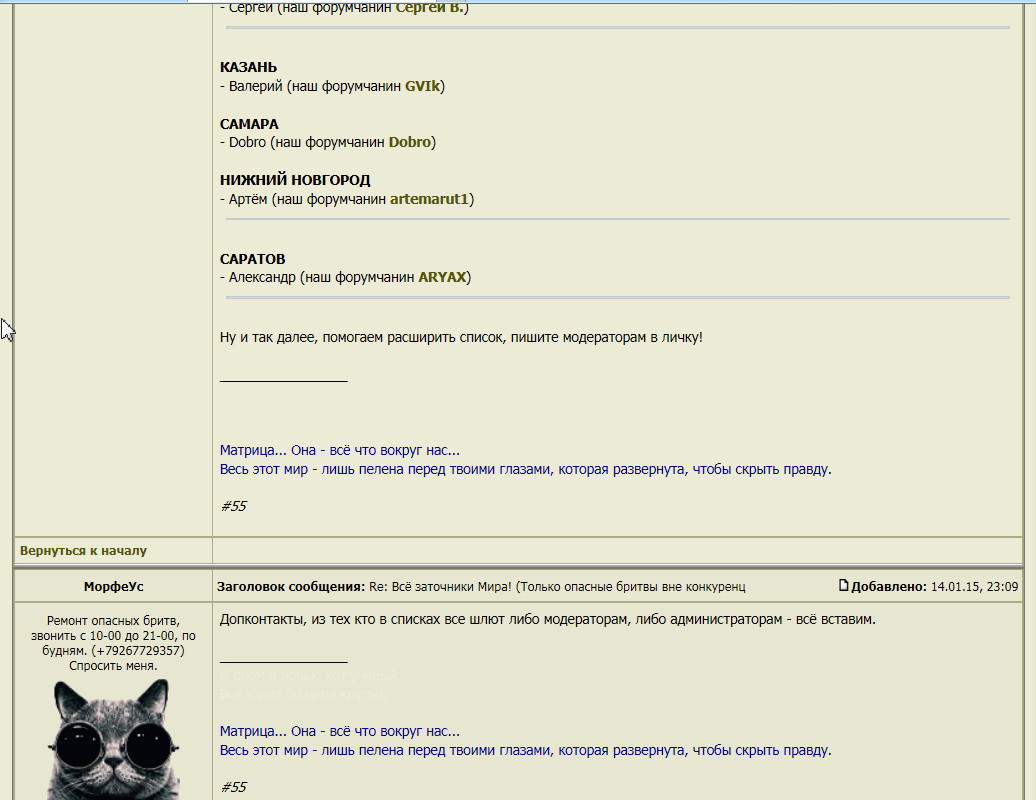Click the post date 14.01.15, 23:09
The image size is (1036, 800).
click(974, 587)
